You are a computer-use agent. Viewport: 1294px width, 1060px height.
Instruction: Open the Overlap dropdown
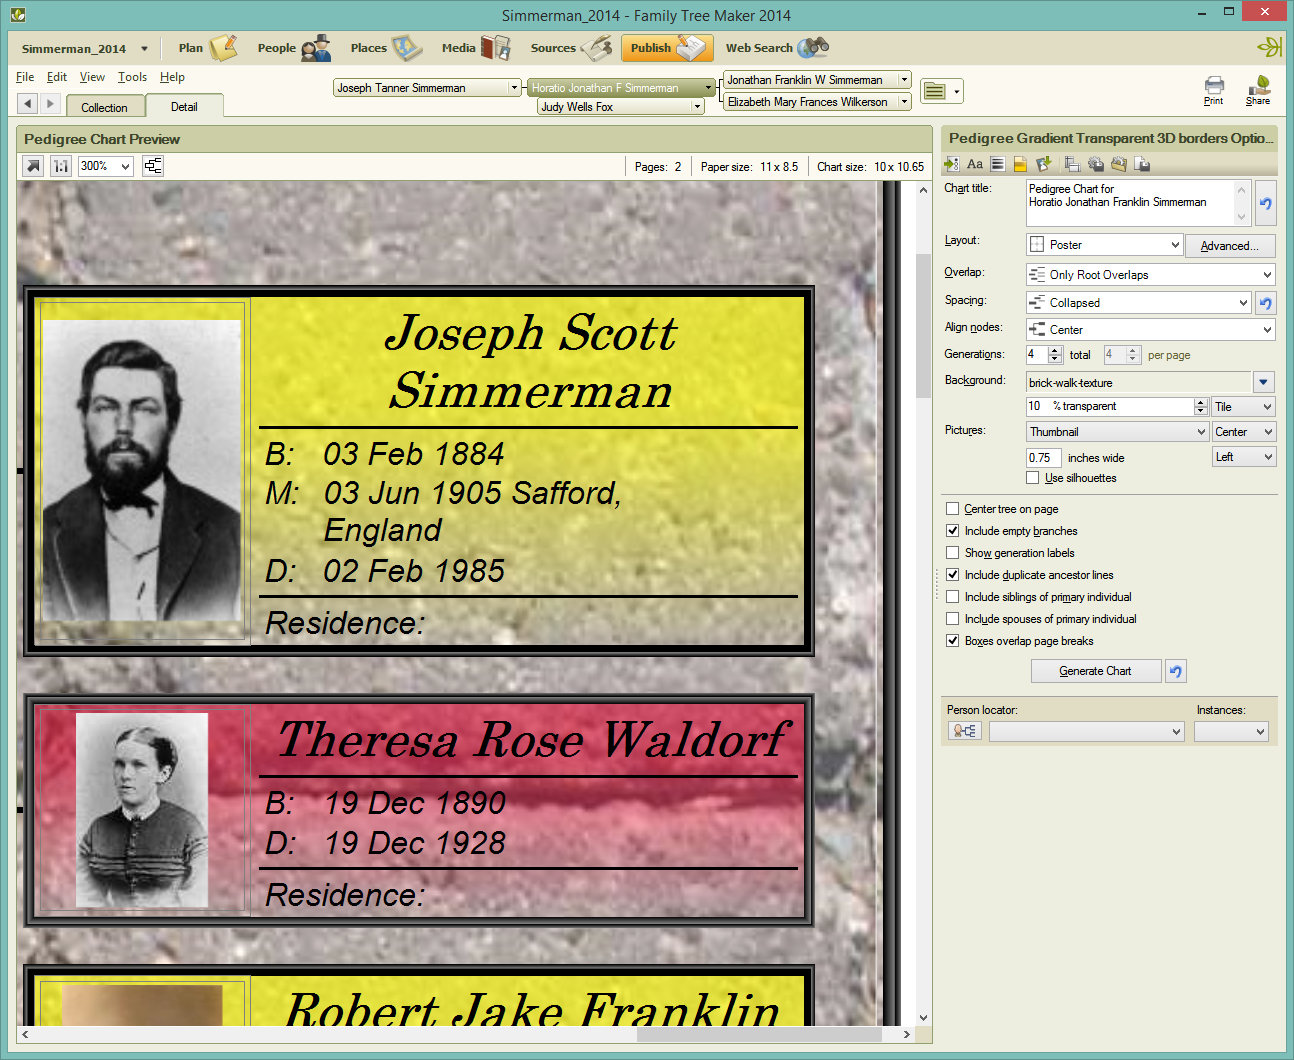tap(1151, 275)
